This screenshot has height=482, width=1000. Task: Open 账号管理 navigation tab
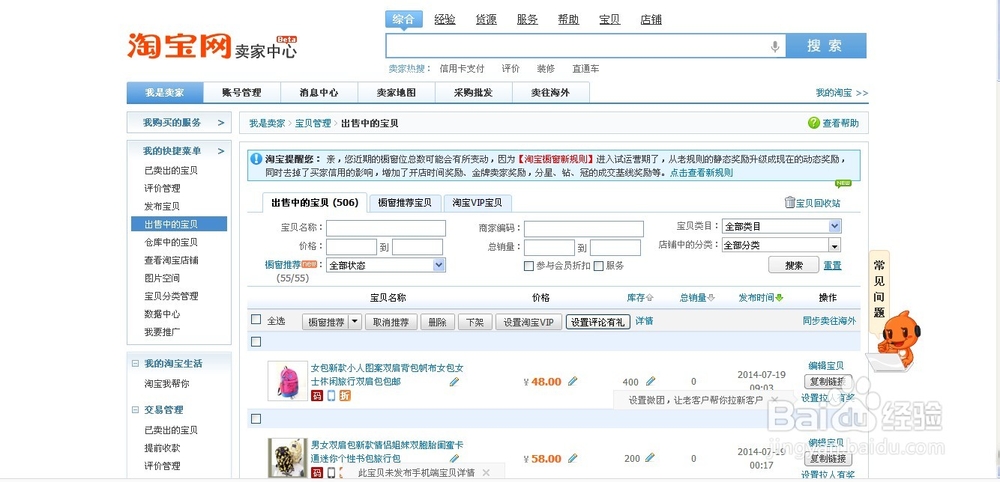[x=242, y=92]
